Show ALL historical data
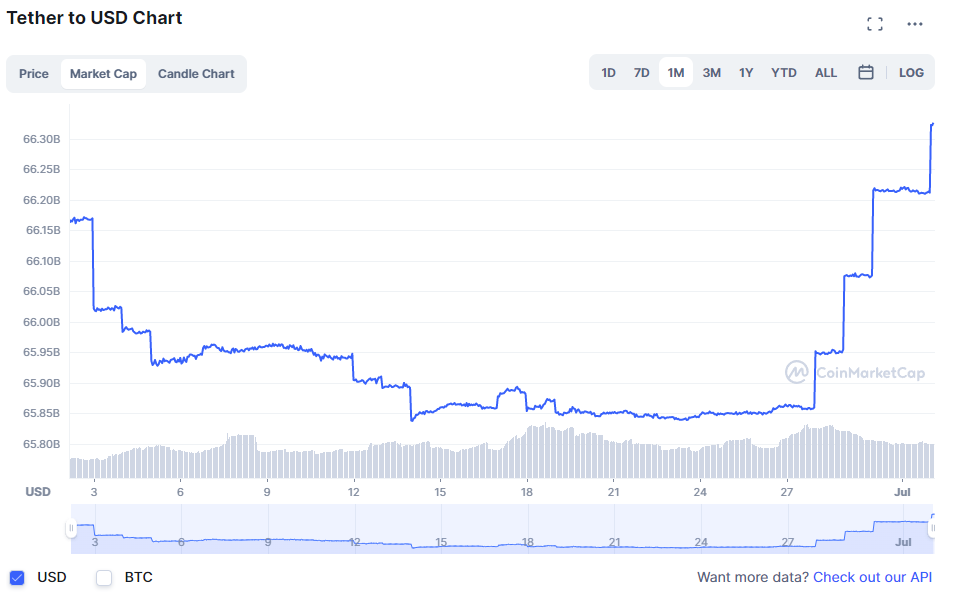959x596 pixels. pyautogui.click(x=826, y=73)
